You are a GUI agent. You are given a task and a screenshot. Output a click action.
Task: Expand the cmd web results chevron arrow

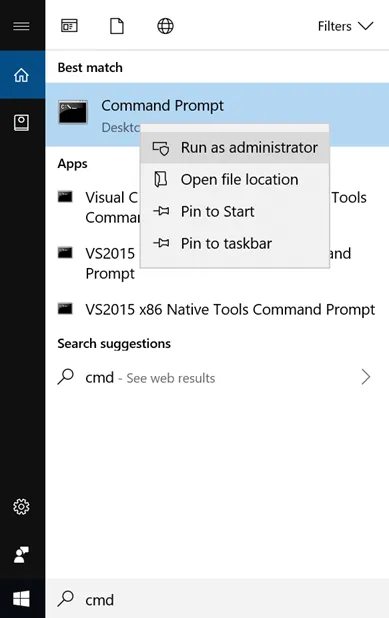(366, 377)
